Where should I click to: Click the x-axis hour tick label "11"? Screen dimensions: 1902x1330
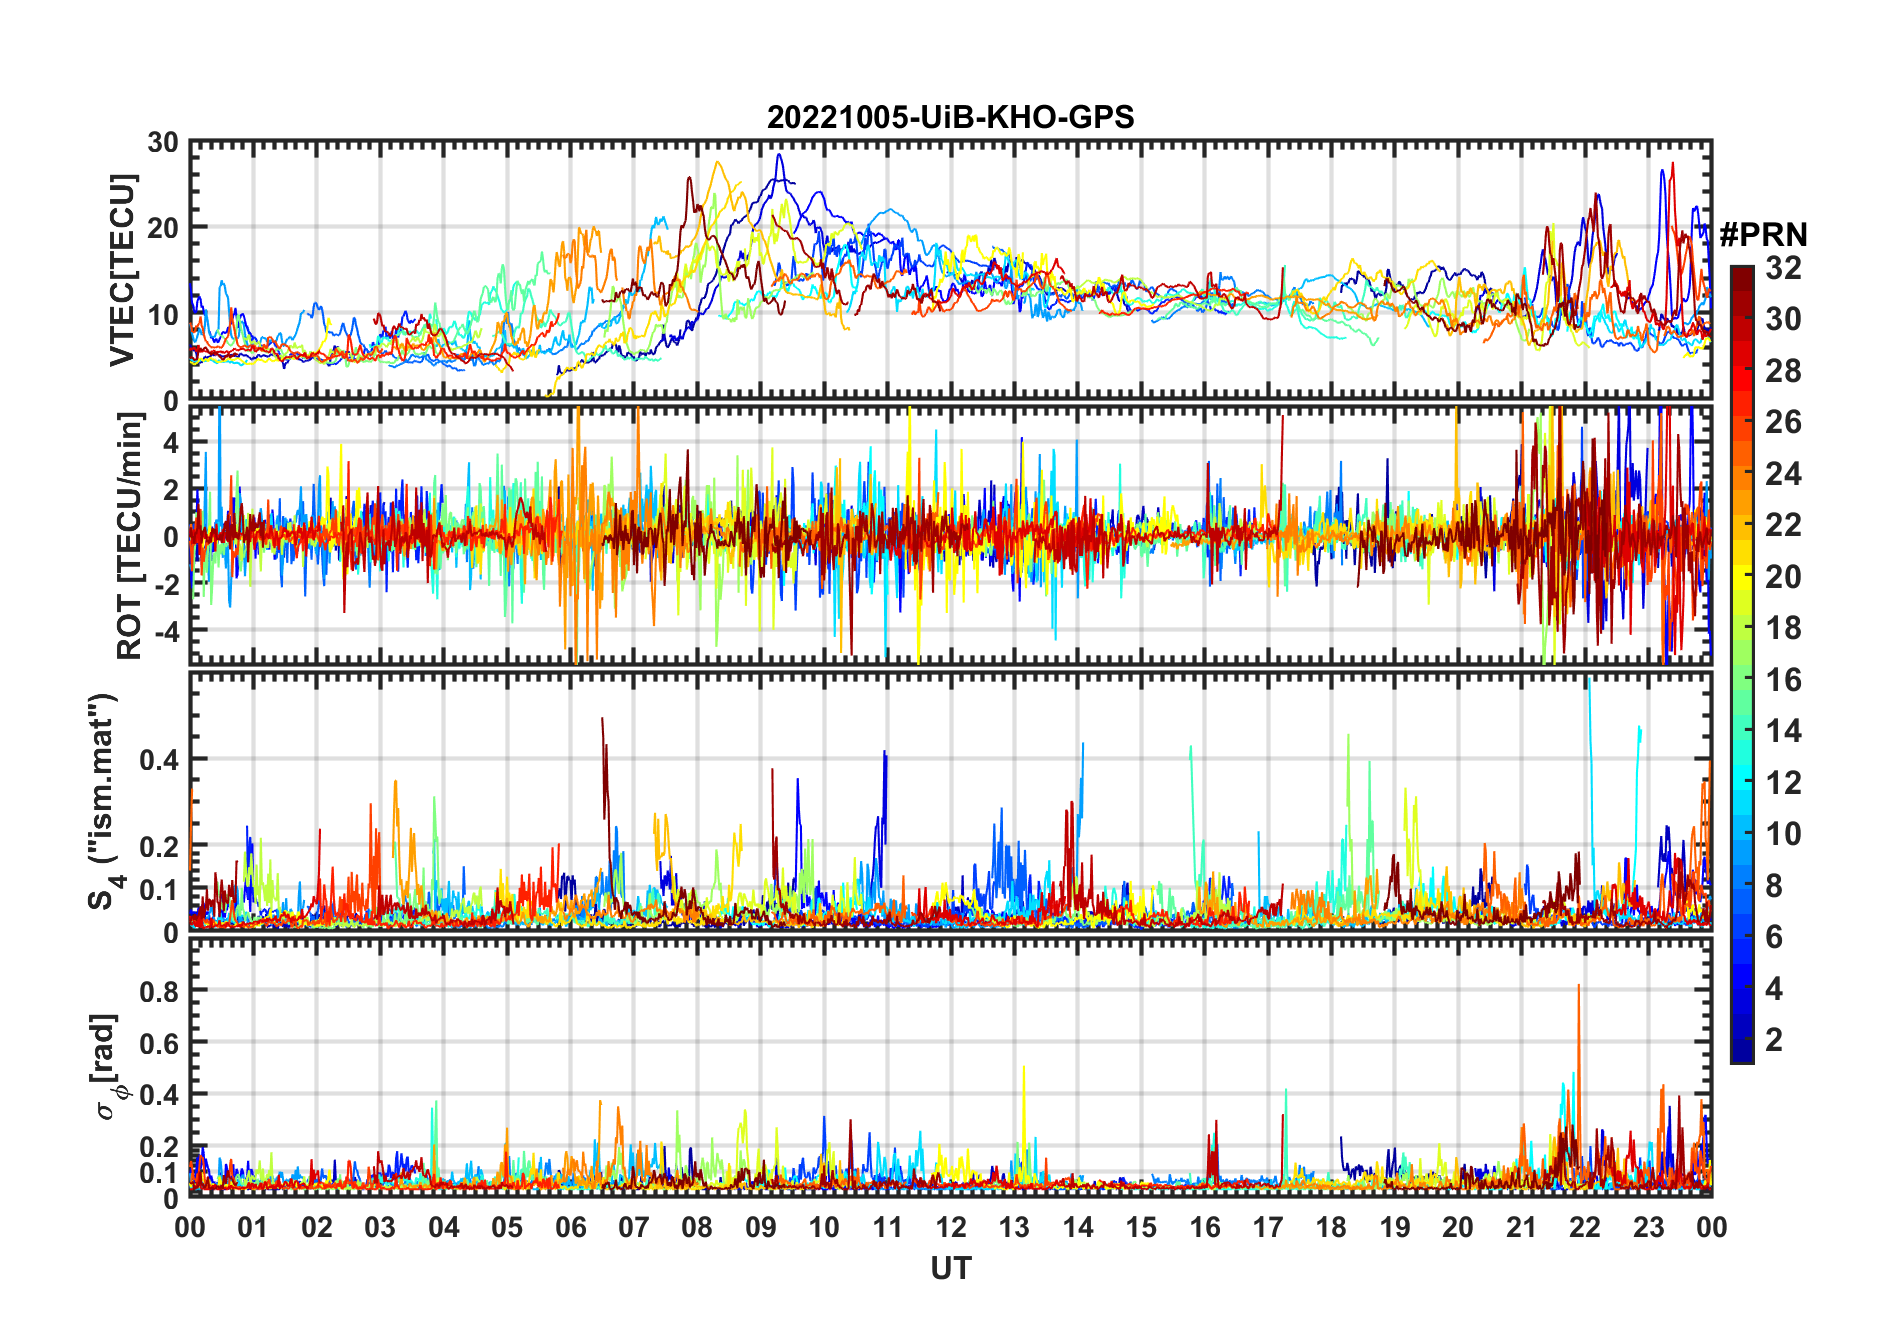tap(888, 1228)
